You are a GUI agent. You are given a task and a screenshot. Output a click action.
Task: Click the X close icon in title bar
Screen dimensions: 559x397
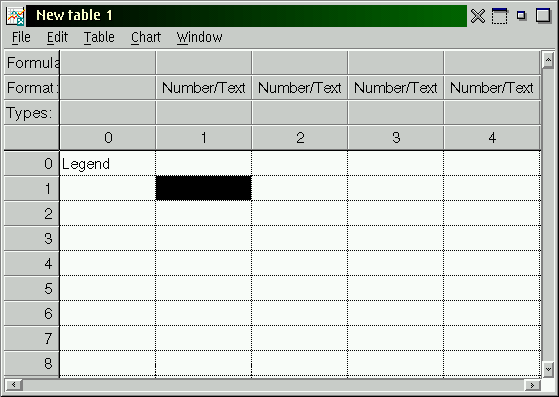click(x=478, y=16)
